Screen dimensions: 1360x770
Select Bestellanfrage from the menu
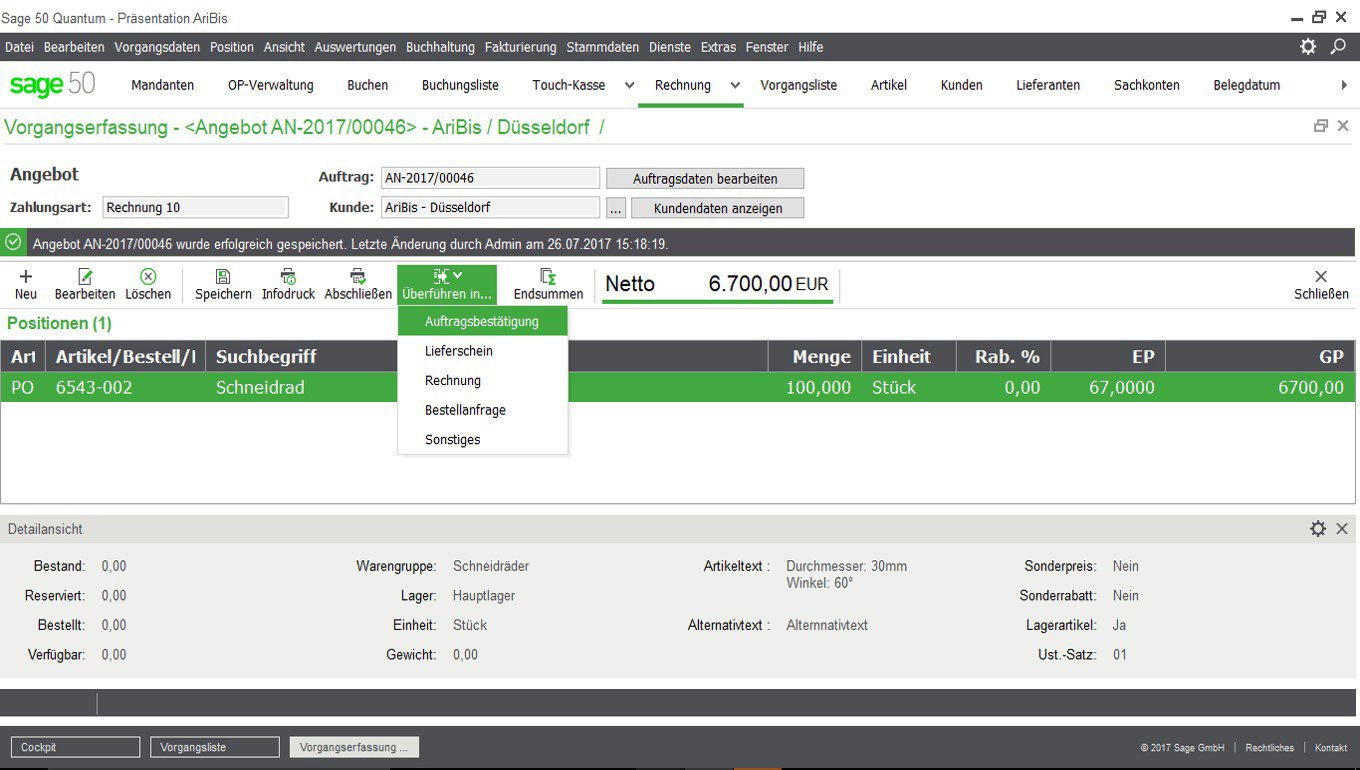tap(482, 410)
